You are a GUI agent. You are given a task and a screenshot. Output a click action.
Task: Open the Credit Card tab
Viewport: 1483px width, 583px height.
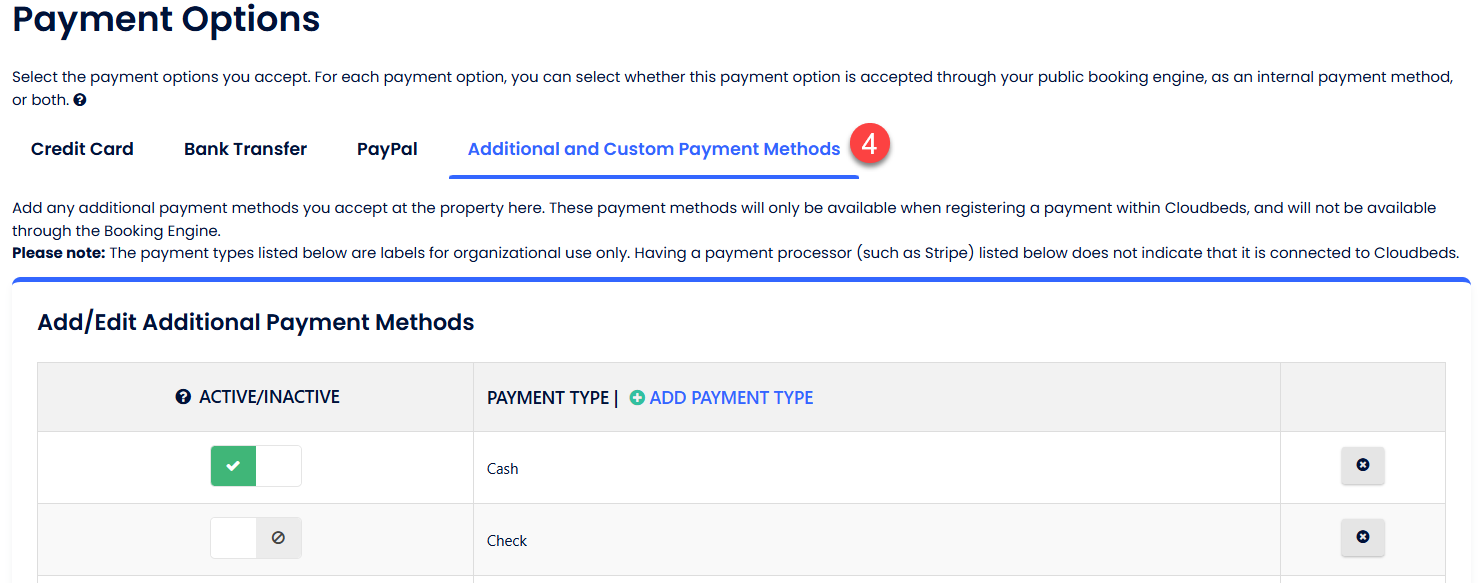82,149
